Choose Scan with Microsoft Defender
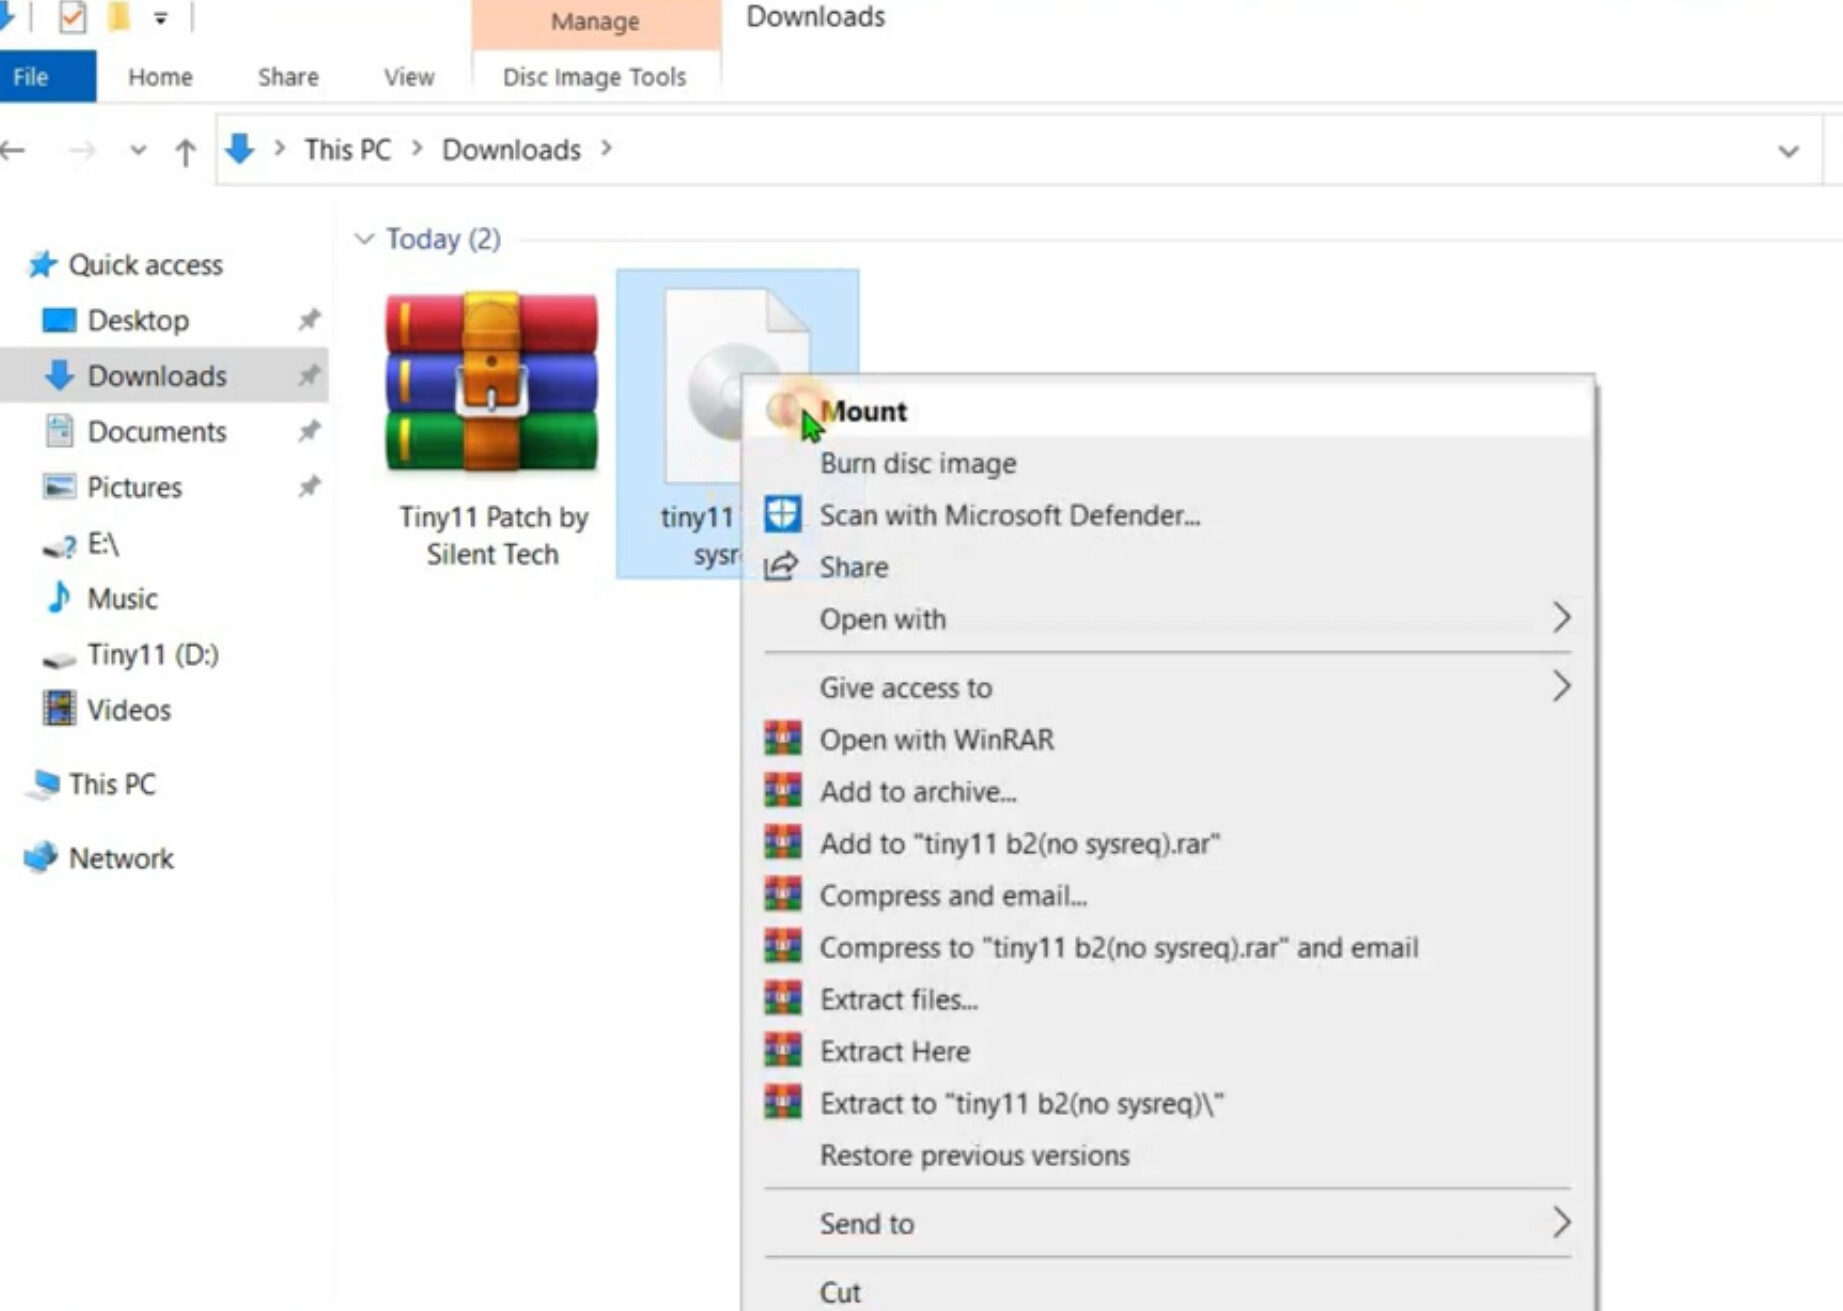 (1168, 516)
